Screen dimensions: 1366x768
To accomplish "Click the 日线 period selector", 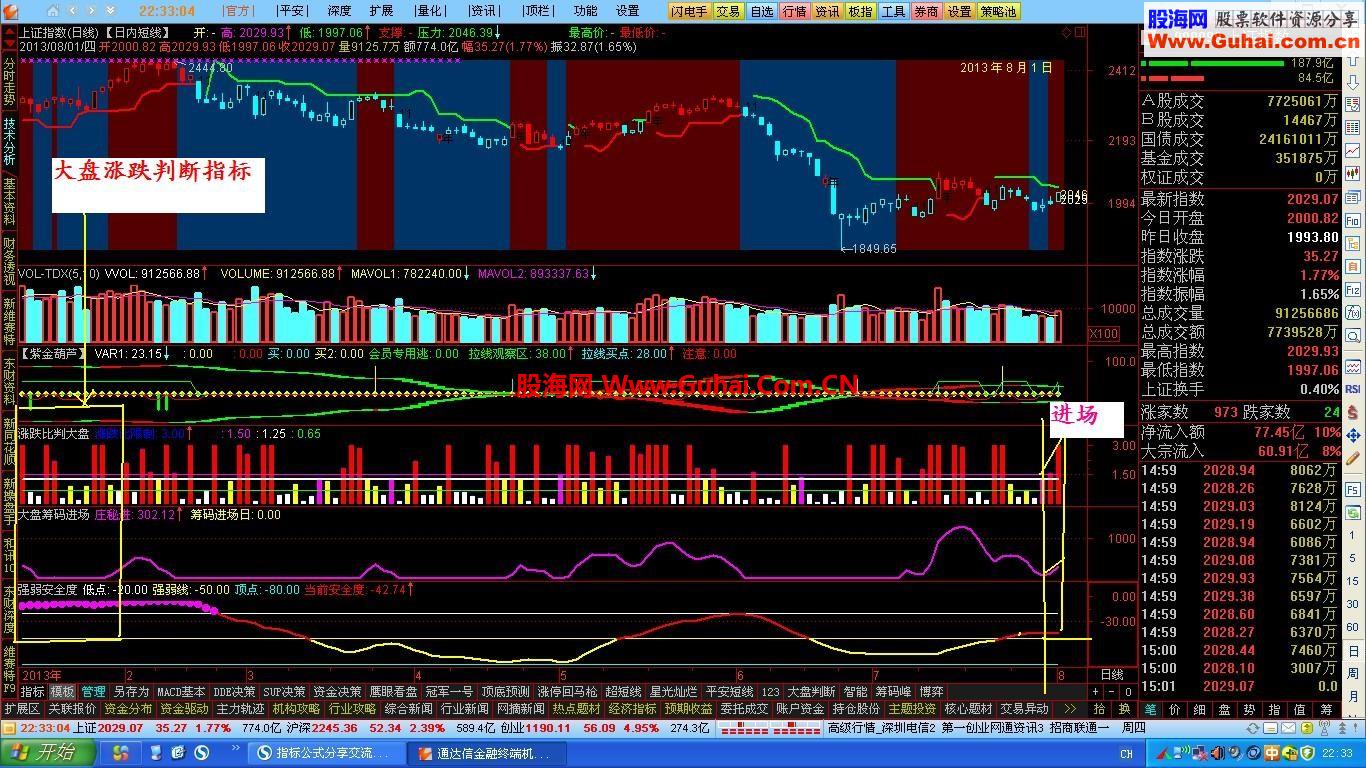I will (x=1112, y=675).
